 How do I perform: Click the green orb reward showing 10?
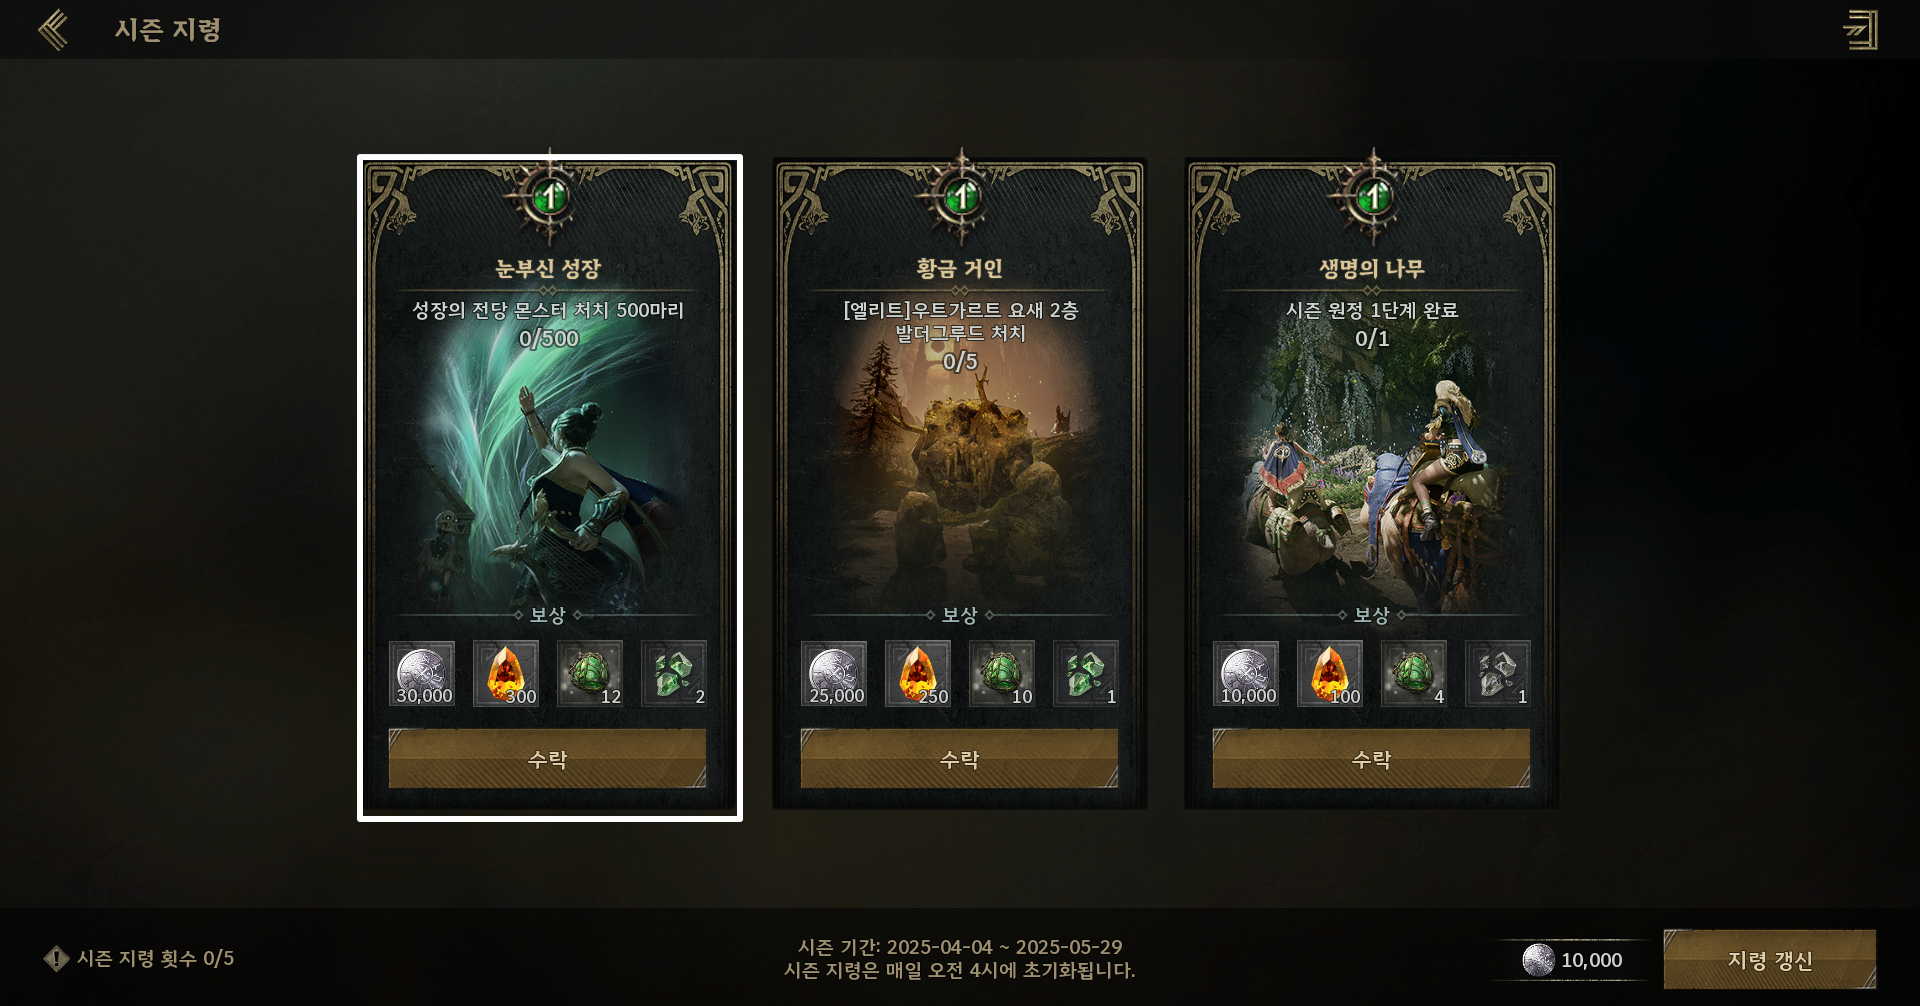coord(1002,673)
